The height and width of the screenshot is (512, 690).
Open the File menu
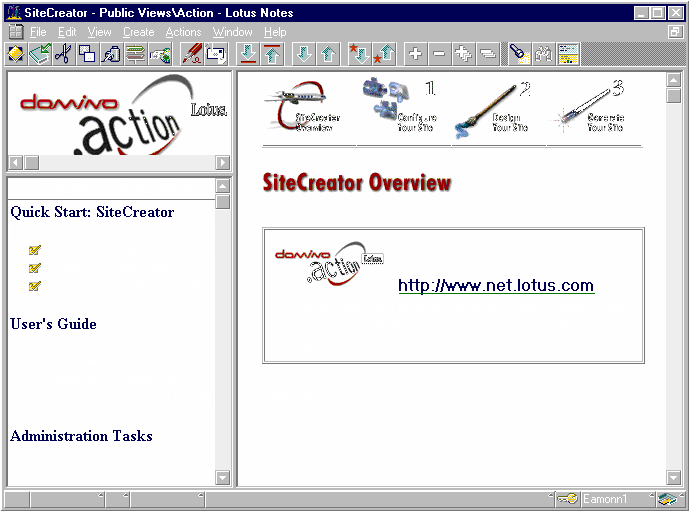pyautogui.click(x=38, y=32)
